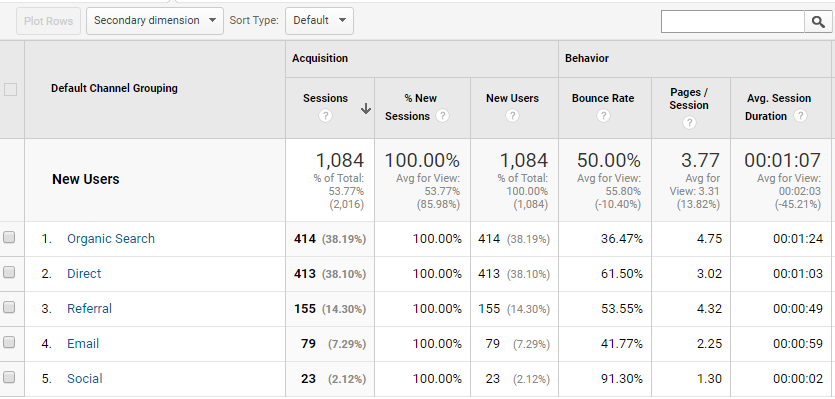Click bounce rate 53.55% in Referral row
The height and width of the screenshot is (399, 835).
[x=621, y=309]
